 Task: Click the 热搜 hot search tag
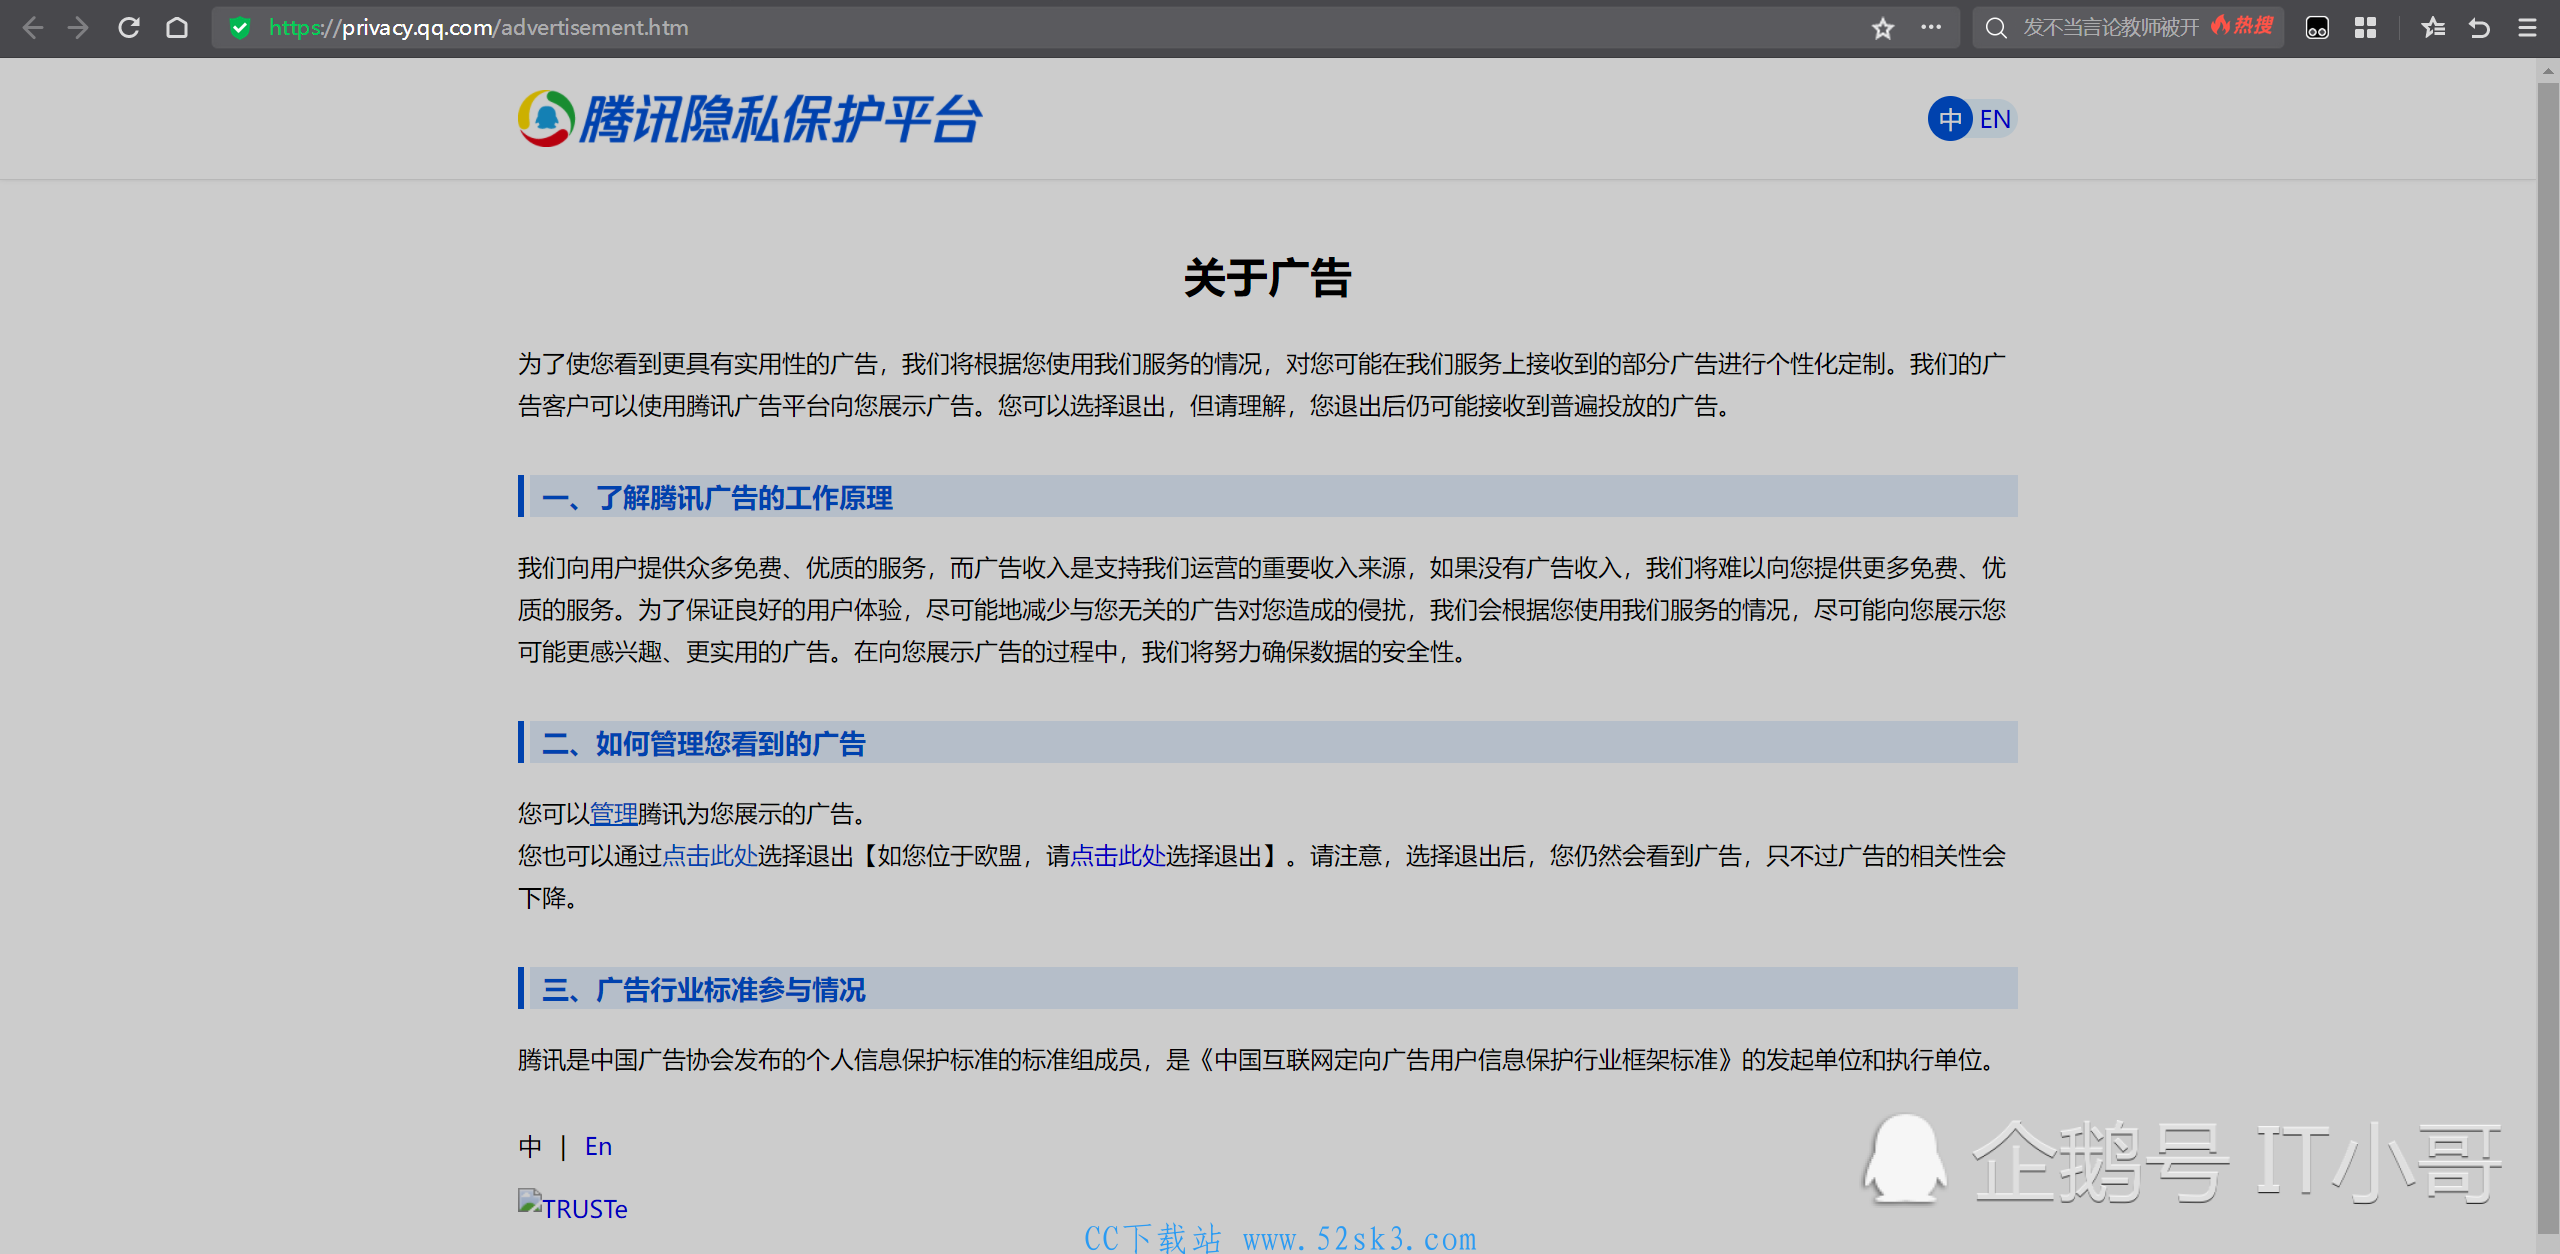[x=2242, y=26]
